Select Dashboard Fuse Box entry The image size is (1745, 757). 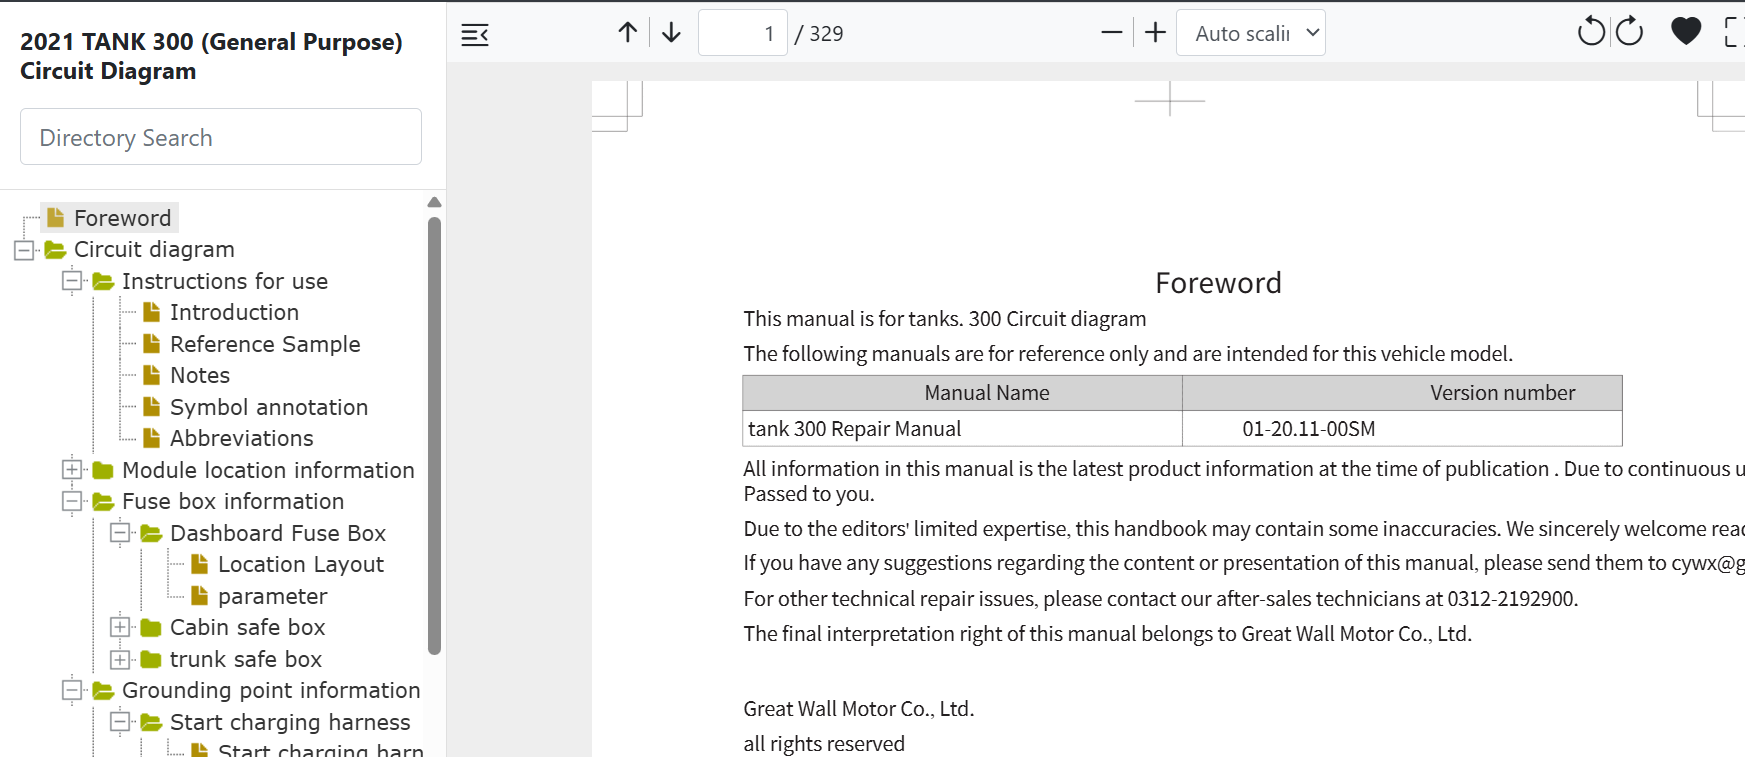(278, 533)
